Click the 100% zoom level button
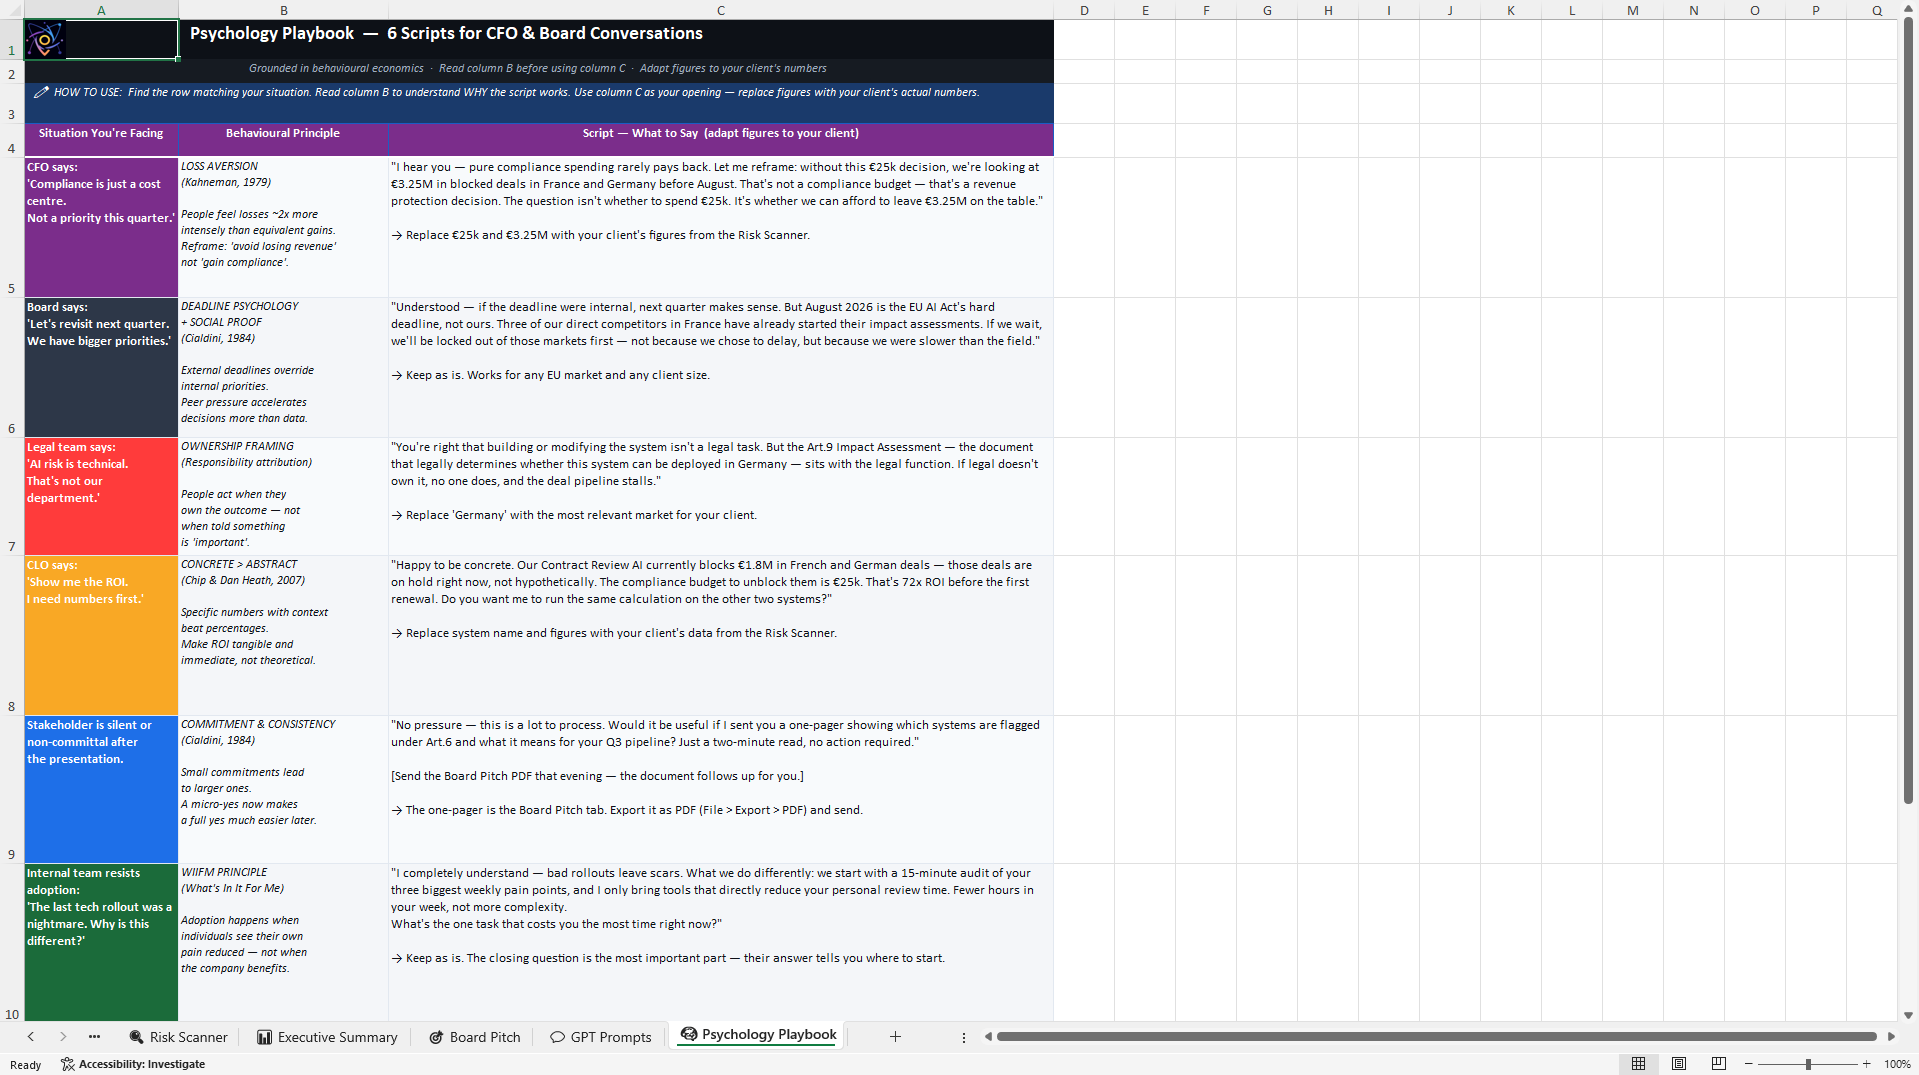Viewport: 1919px width, 1075px height. click(x=1897, y=1064)
